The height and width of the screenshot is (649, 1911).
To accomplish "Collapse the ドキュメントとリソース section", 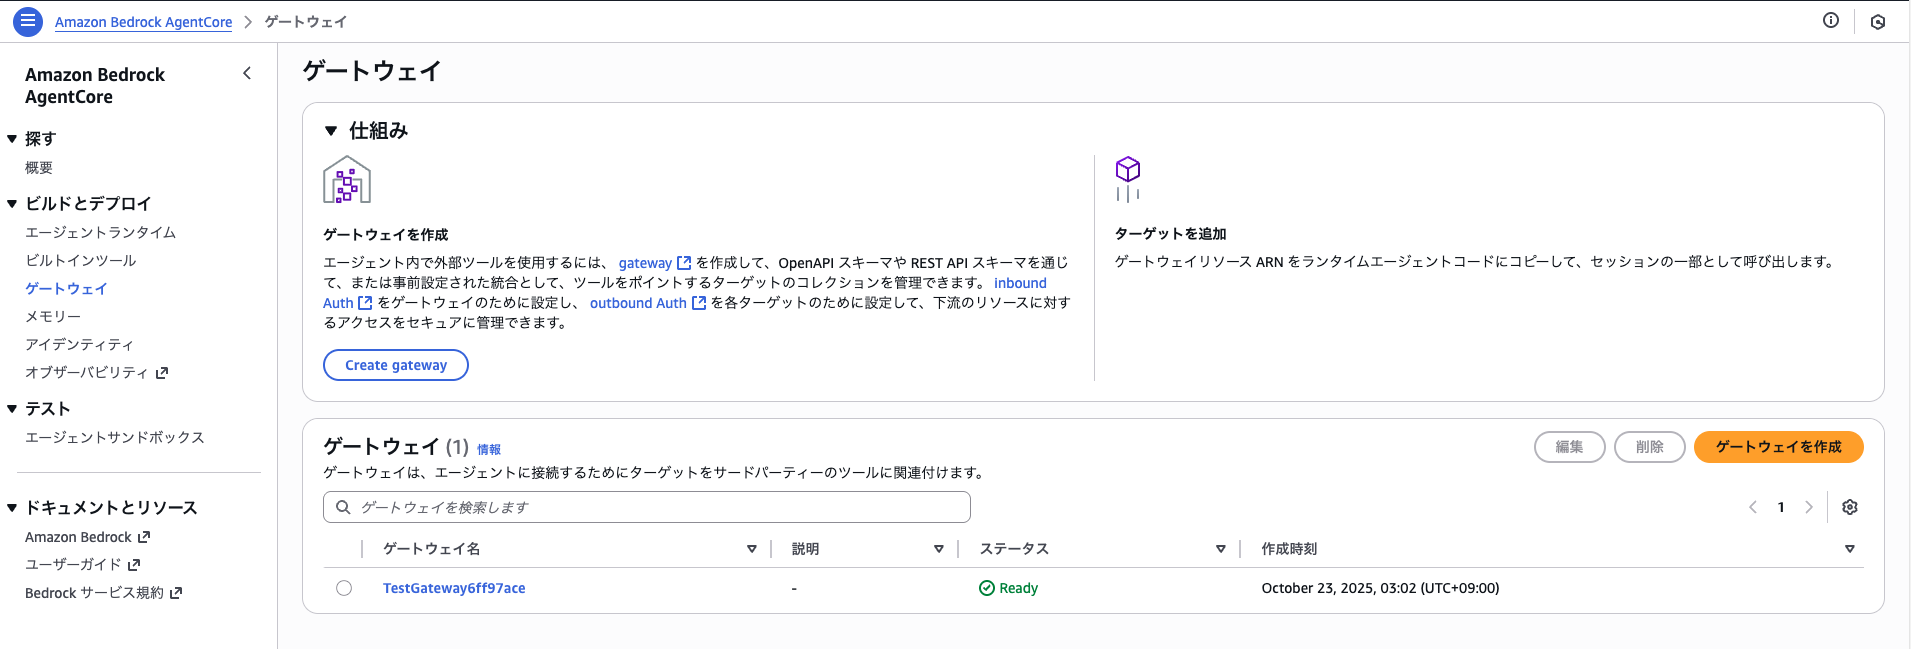I will tap(12, 508).
